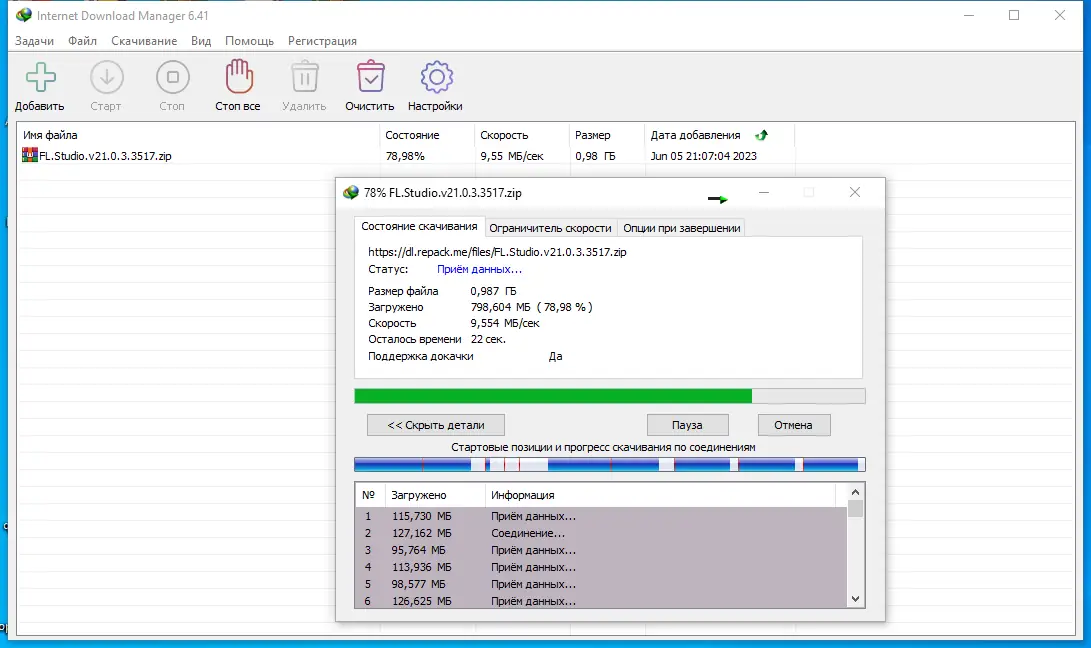Sort by Скорость column header
Image resolution: width=1091 pixels, height=648 pixels.
click(x=522, y=135)
